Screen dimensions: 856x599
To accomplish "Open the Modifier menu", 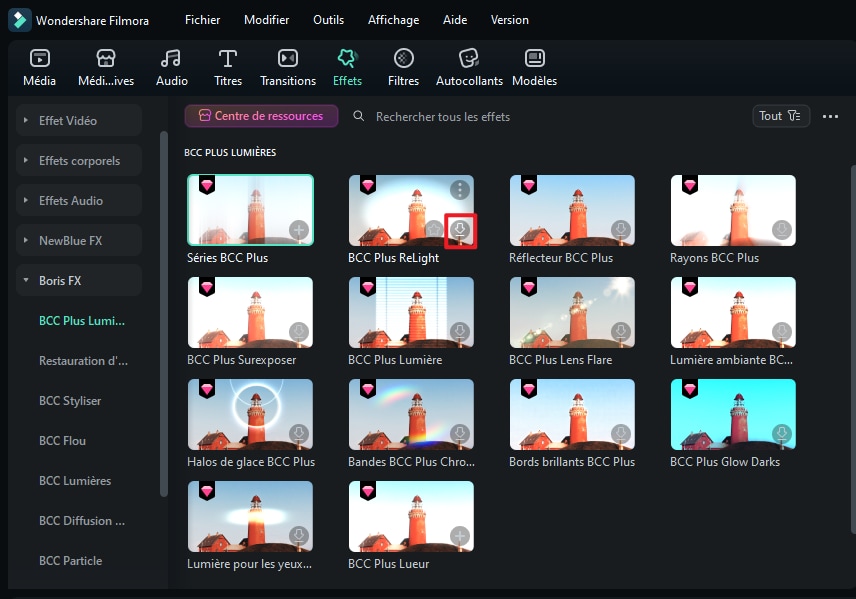I will pyautogui.click(x=266, y=20).
